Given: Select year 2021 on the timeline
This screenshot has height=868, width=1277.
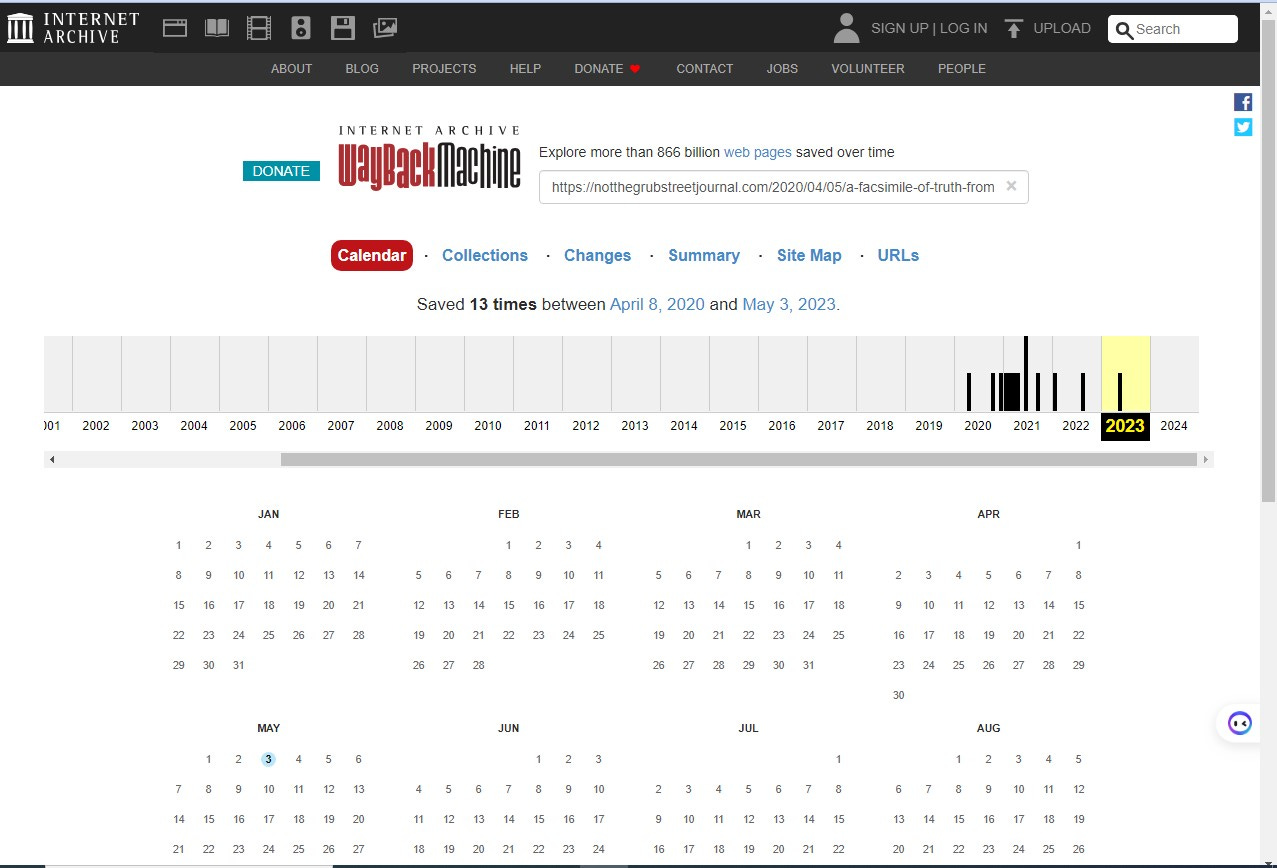Looking at the screenshot, I should 1027,426.
